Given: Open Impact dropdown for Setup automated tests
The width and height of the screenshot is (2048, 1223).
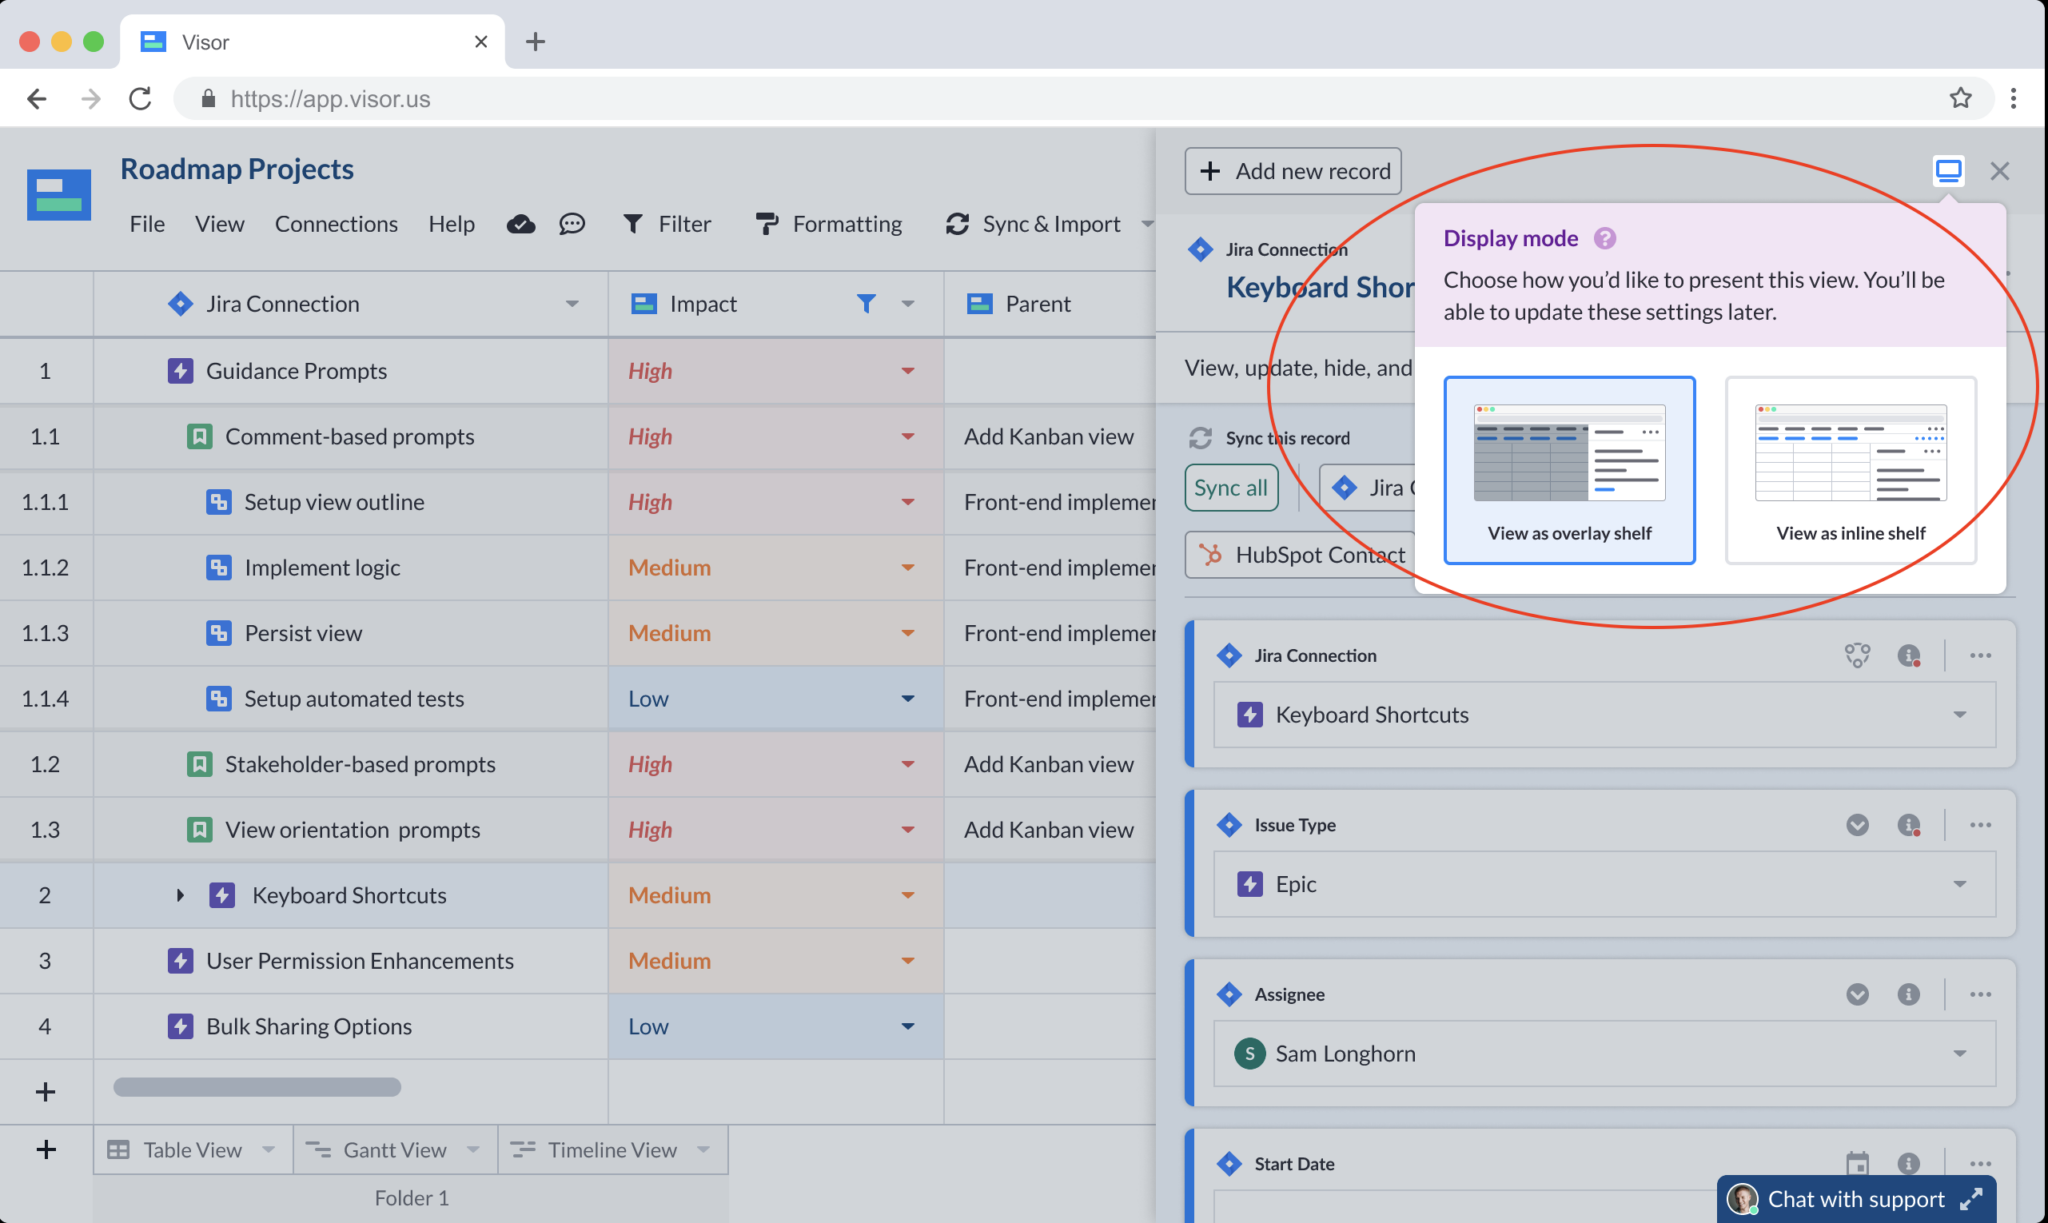Looking at the screenshot, I should [x=908, y=699].
